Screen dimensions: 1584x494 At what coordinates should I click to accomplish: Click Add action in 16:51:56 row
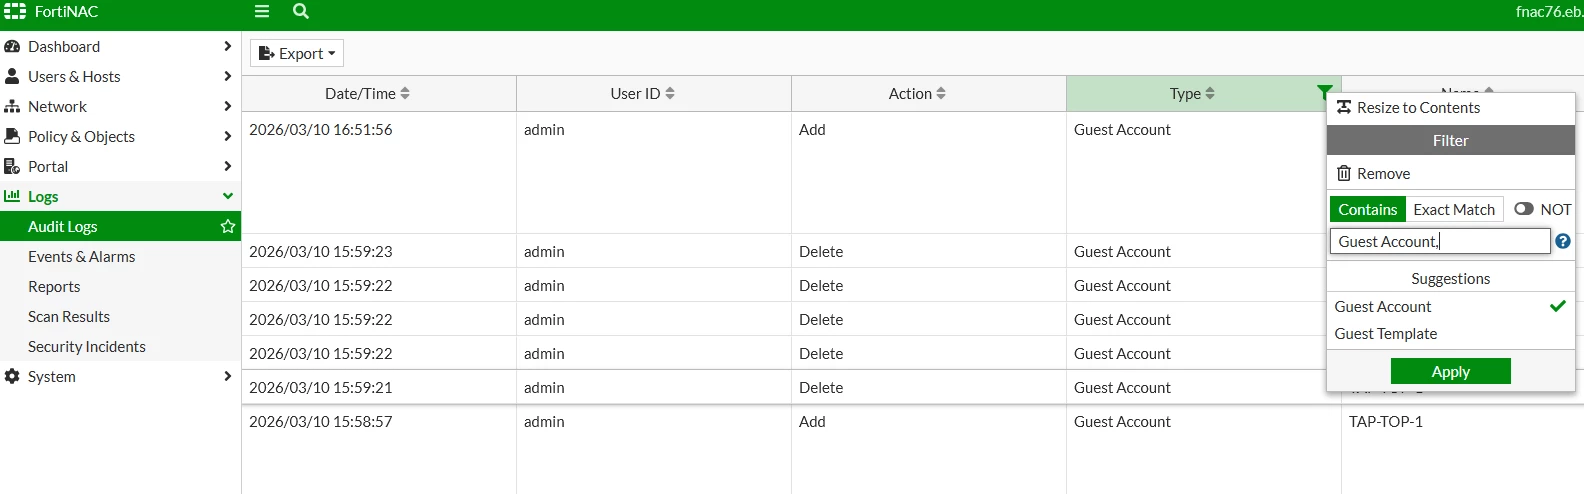pos(812,129)
